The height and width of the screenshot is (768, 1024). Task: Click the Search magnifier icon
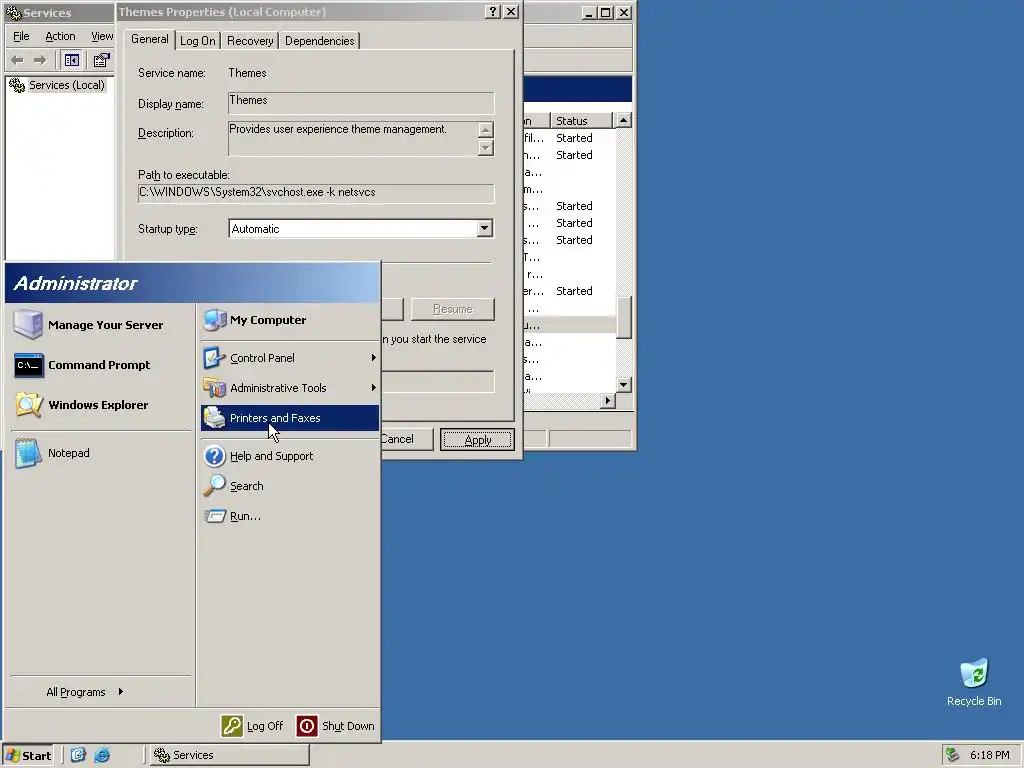coord(214,486)
